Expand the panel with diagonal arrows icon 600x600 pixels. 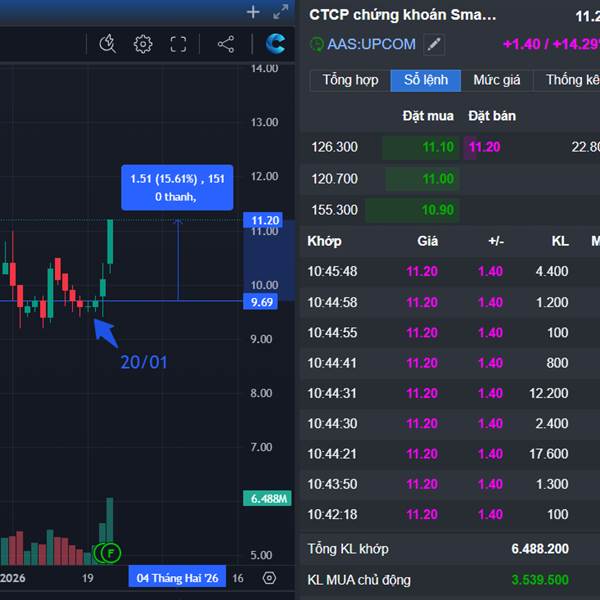coord(280,12)
